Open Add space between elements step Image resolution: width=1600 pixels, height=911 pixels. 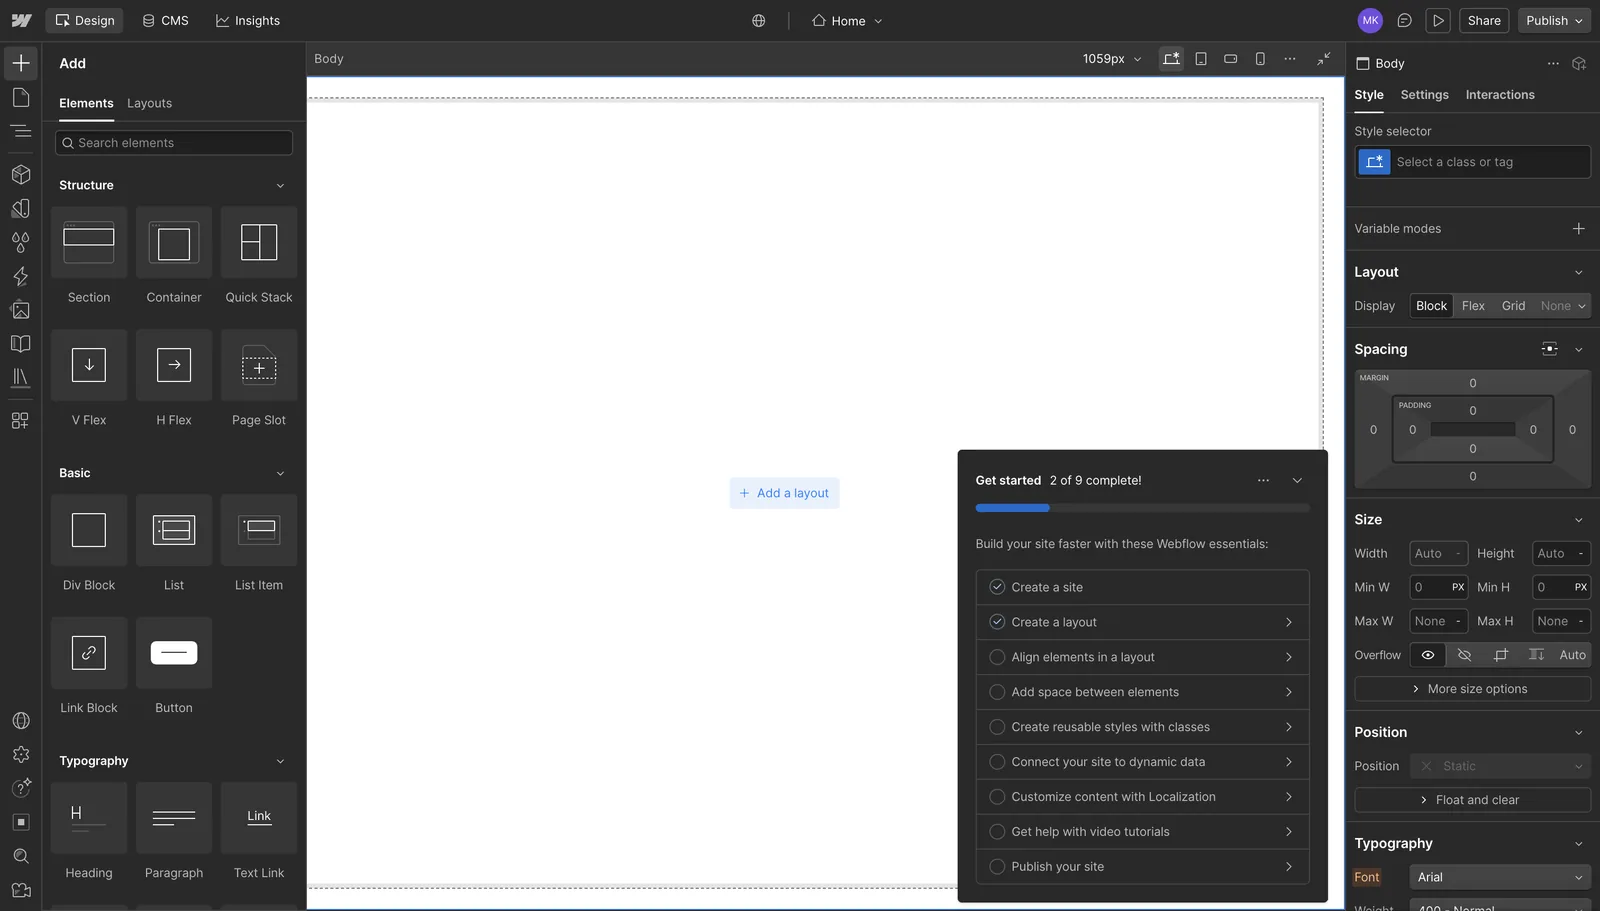(1142, 692)
